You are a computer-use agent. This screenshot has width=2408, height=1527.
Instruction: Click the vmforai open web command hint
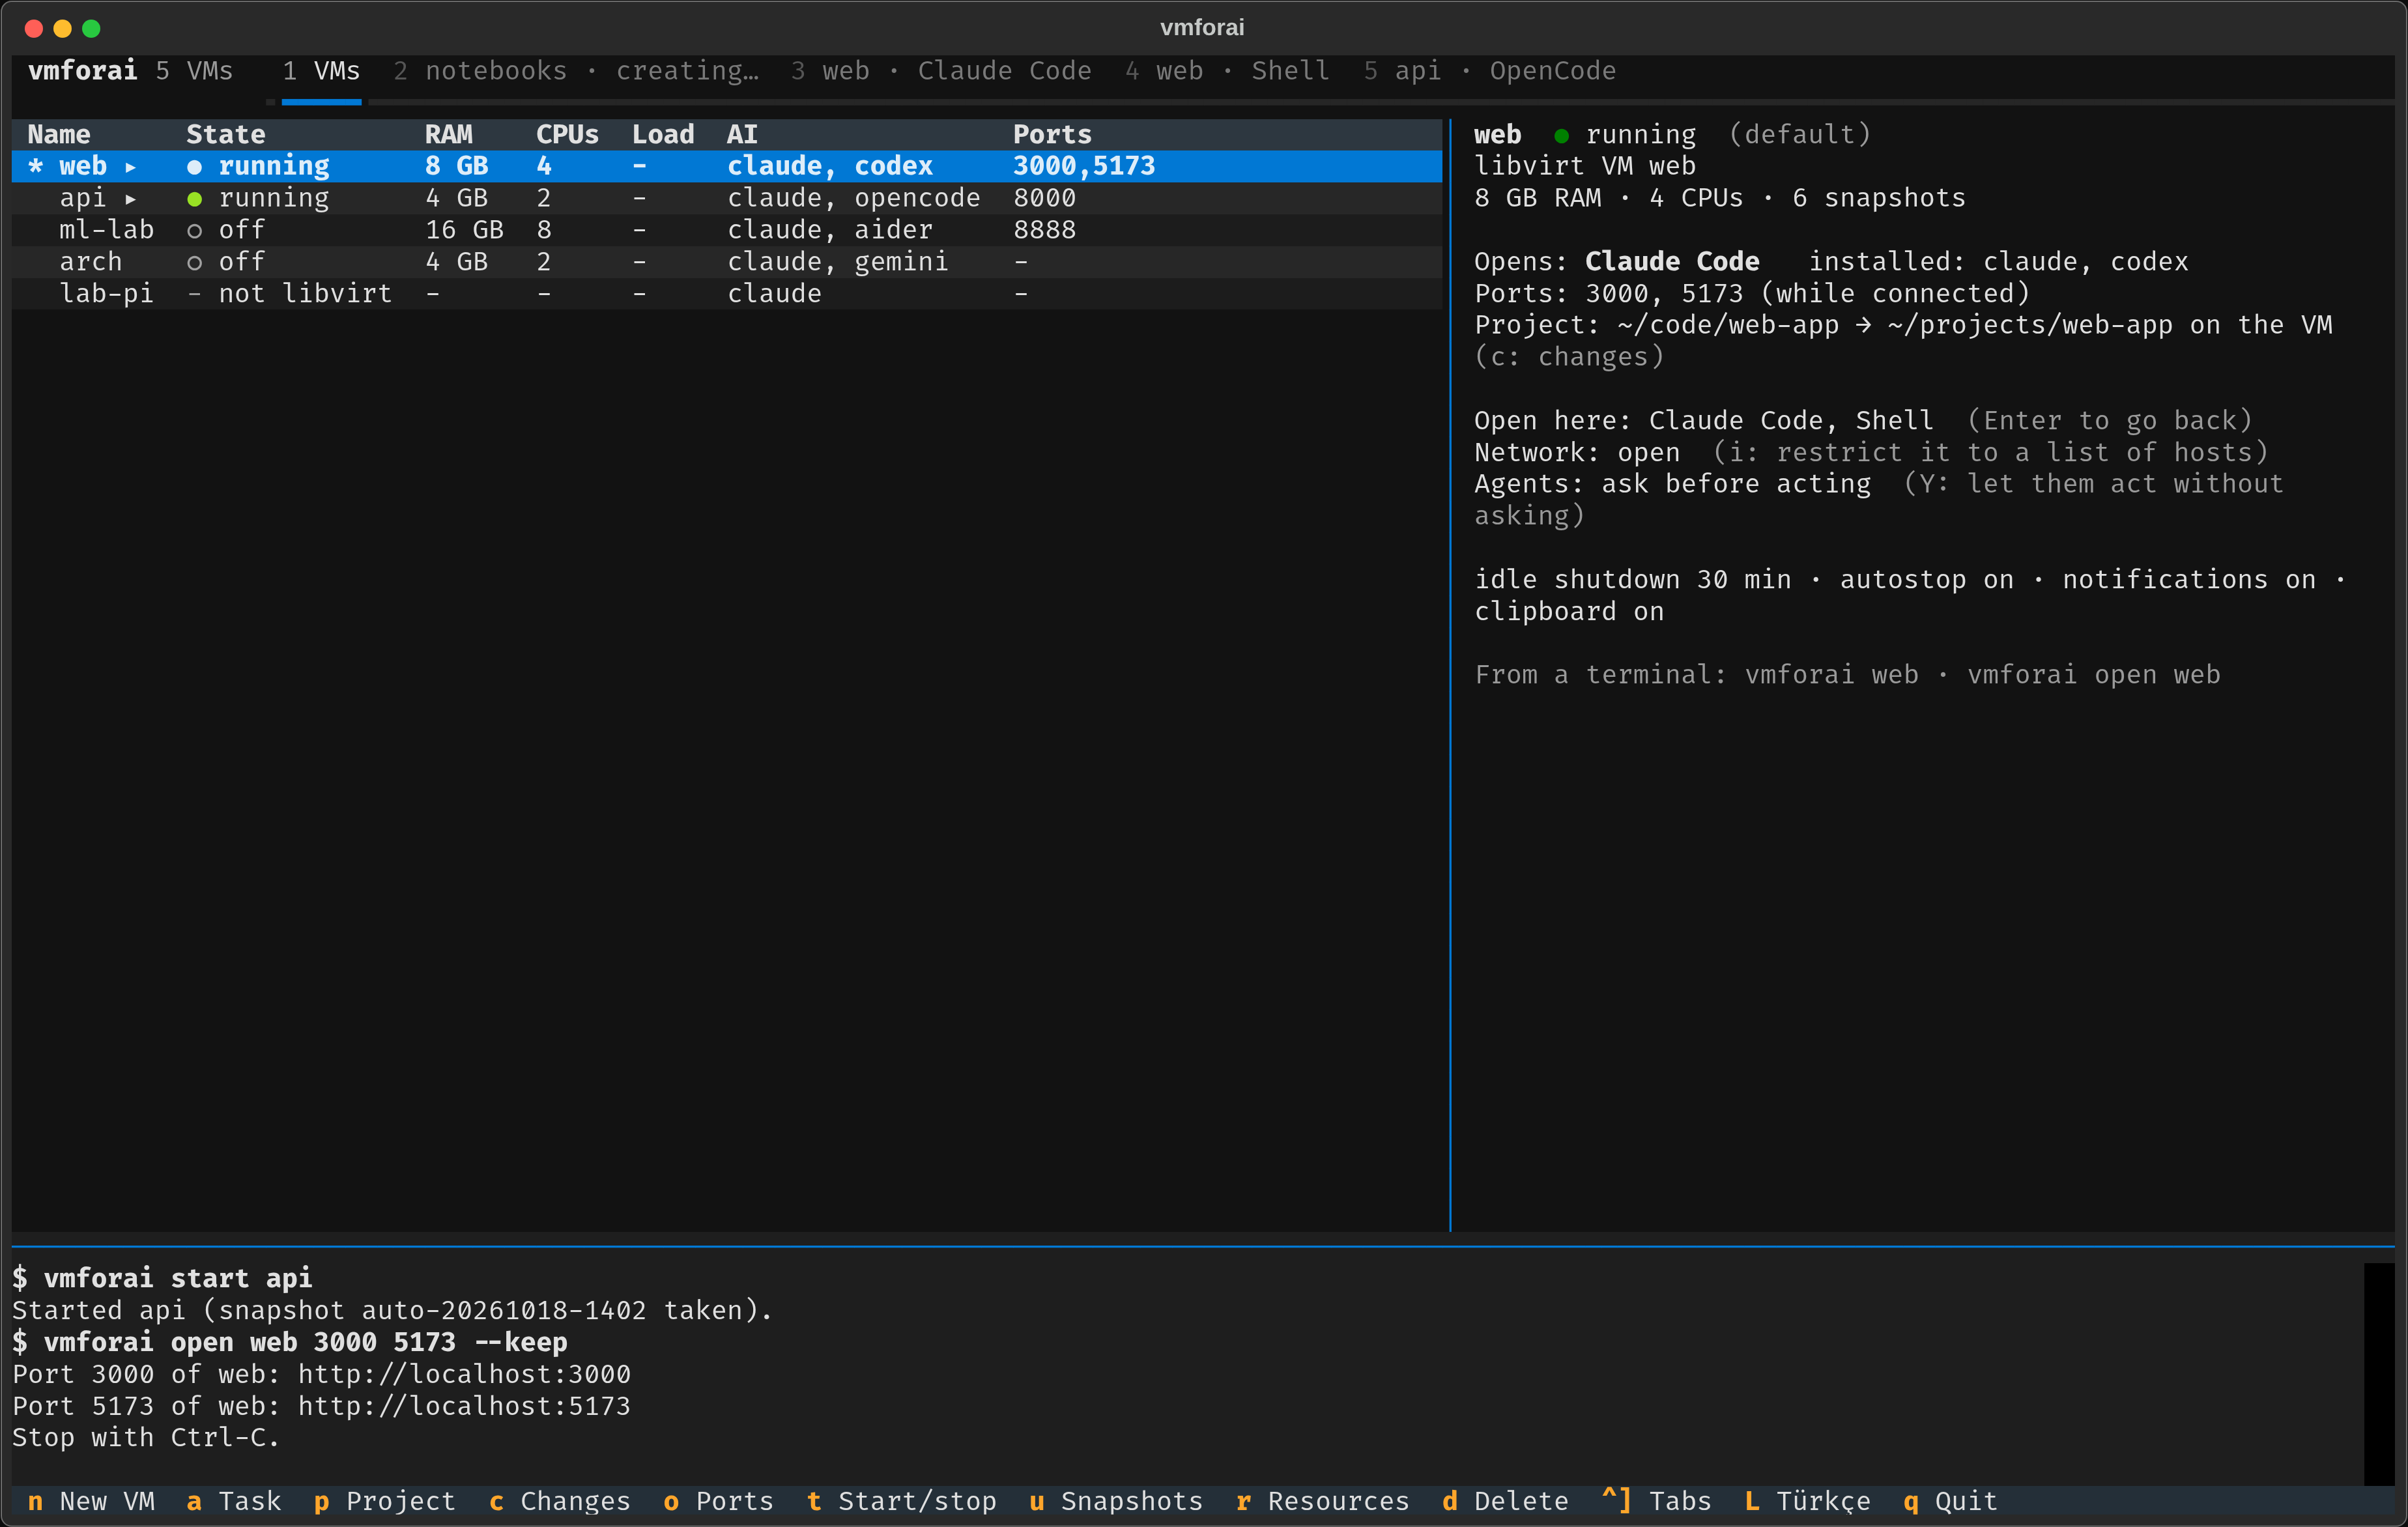pyautogui.click(x=2093, y=675)
